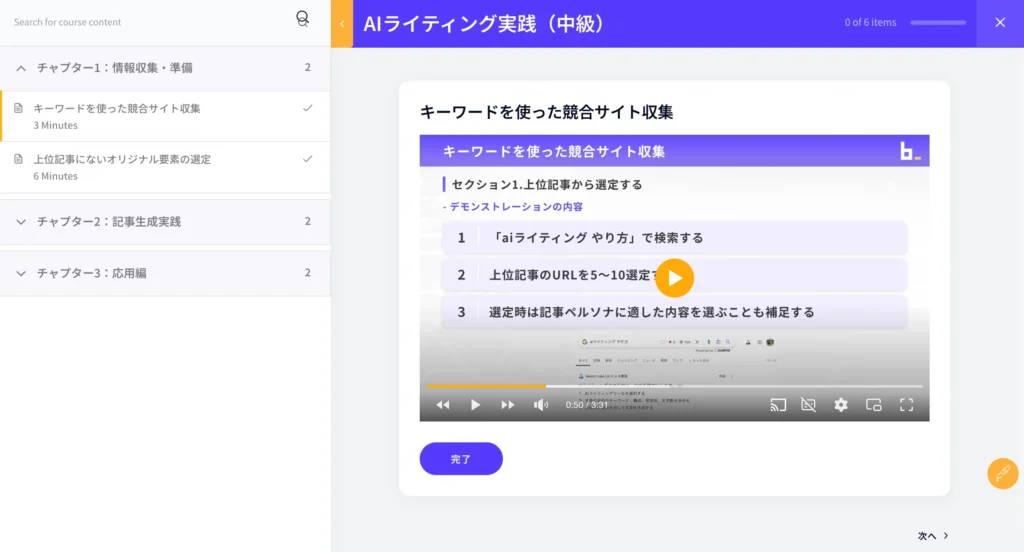1024x552 pixels.
Task: Toggle completion checkmark for キーワードを使った競合サイト収集
Action: pos(308,108)
